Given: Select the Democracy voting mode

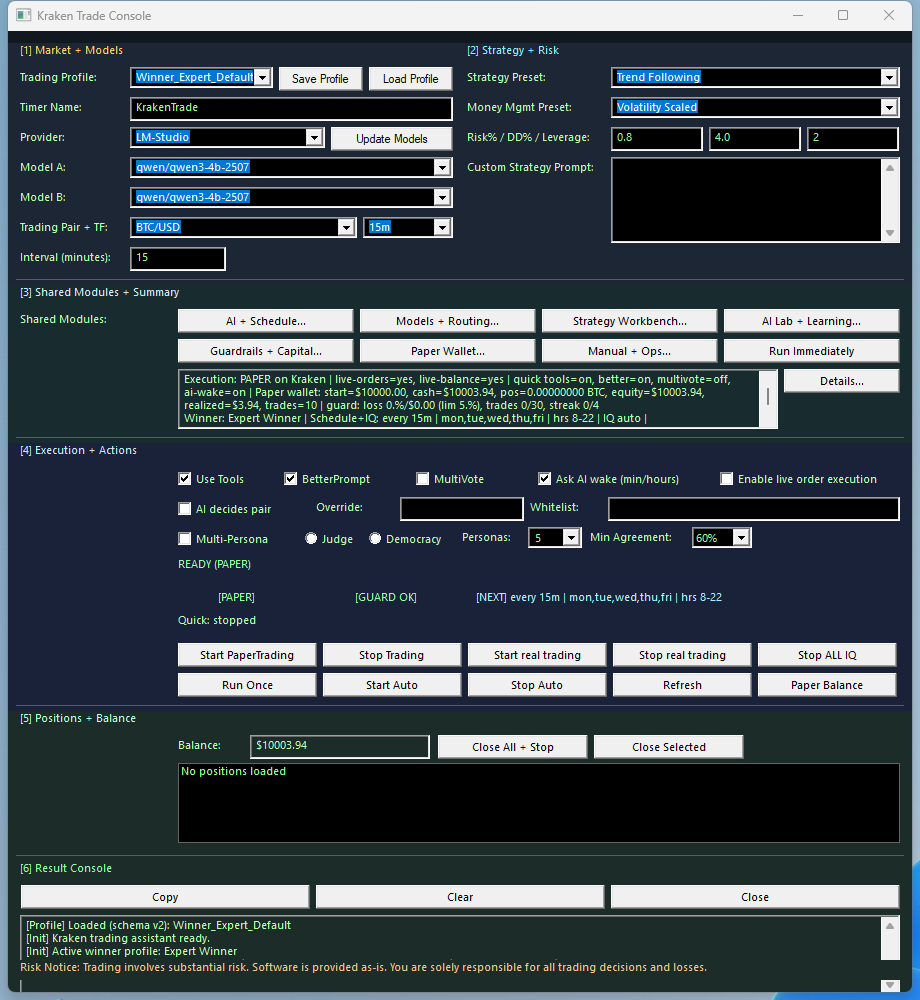Looking at the screenshot, I should coord(374,538).
